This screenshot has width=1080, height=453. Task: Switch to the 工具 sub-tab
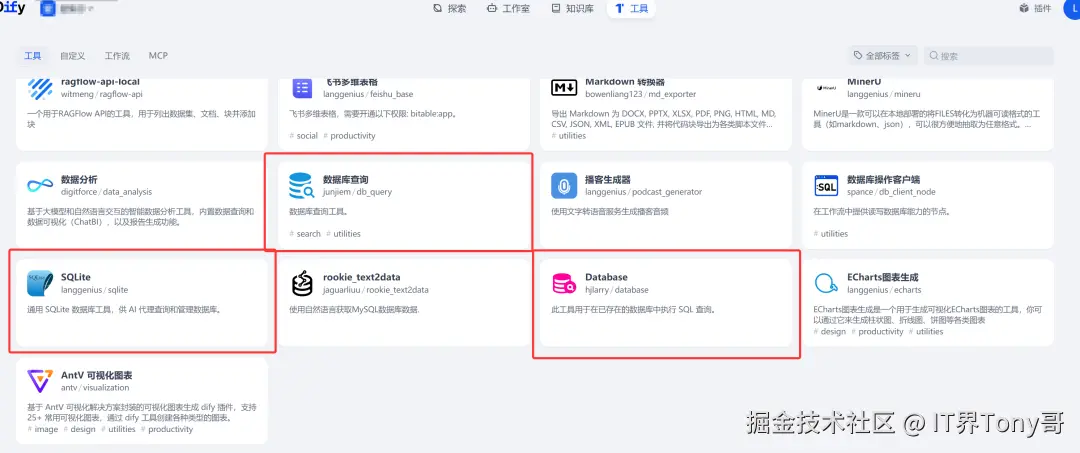[x=32, y=56]
